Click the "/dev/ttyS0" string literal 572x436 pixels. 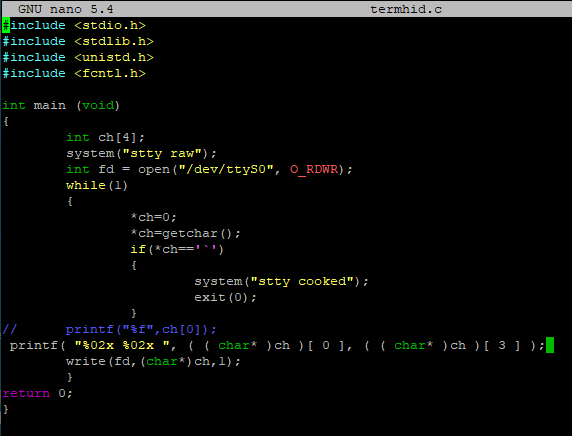pos(226,170)
